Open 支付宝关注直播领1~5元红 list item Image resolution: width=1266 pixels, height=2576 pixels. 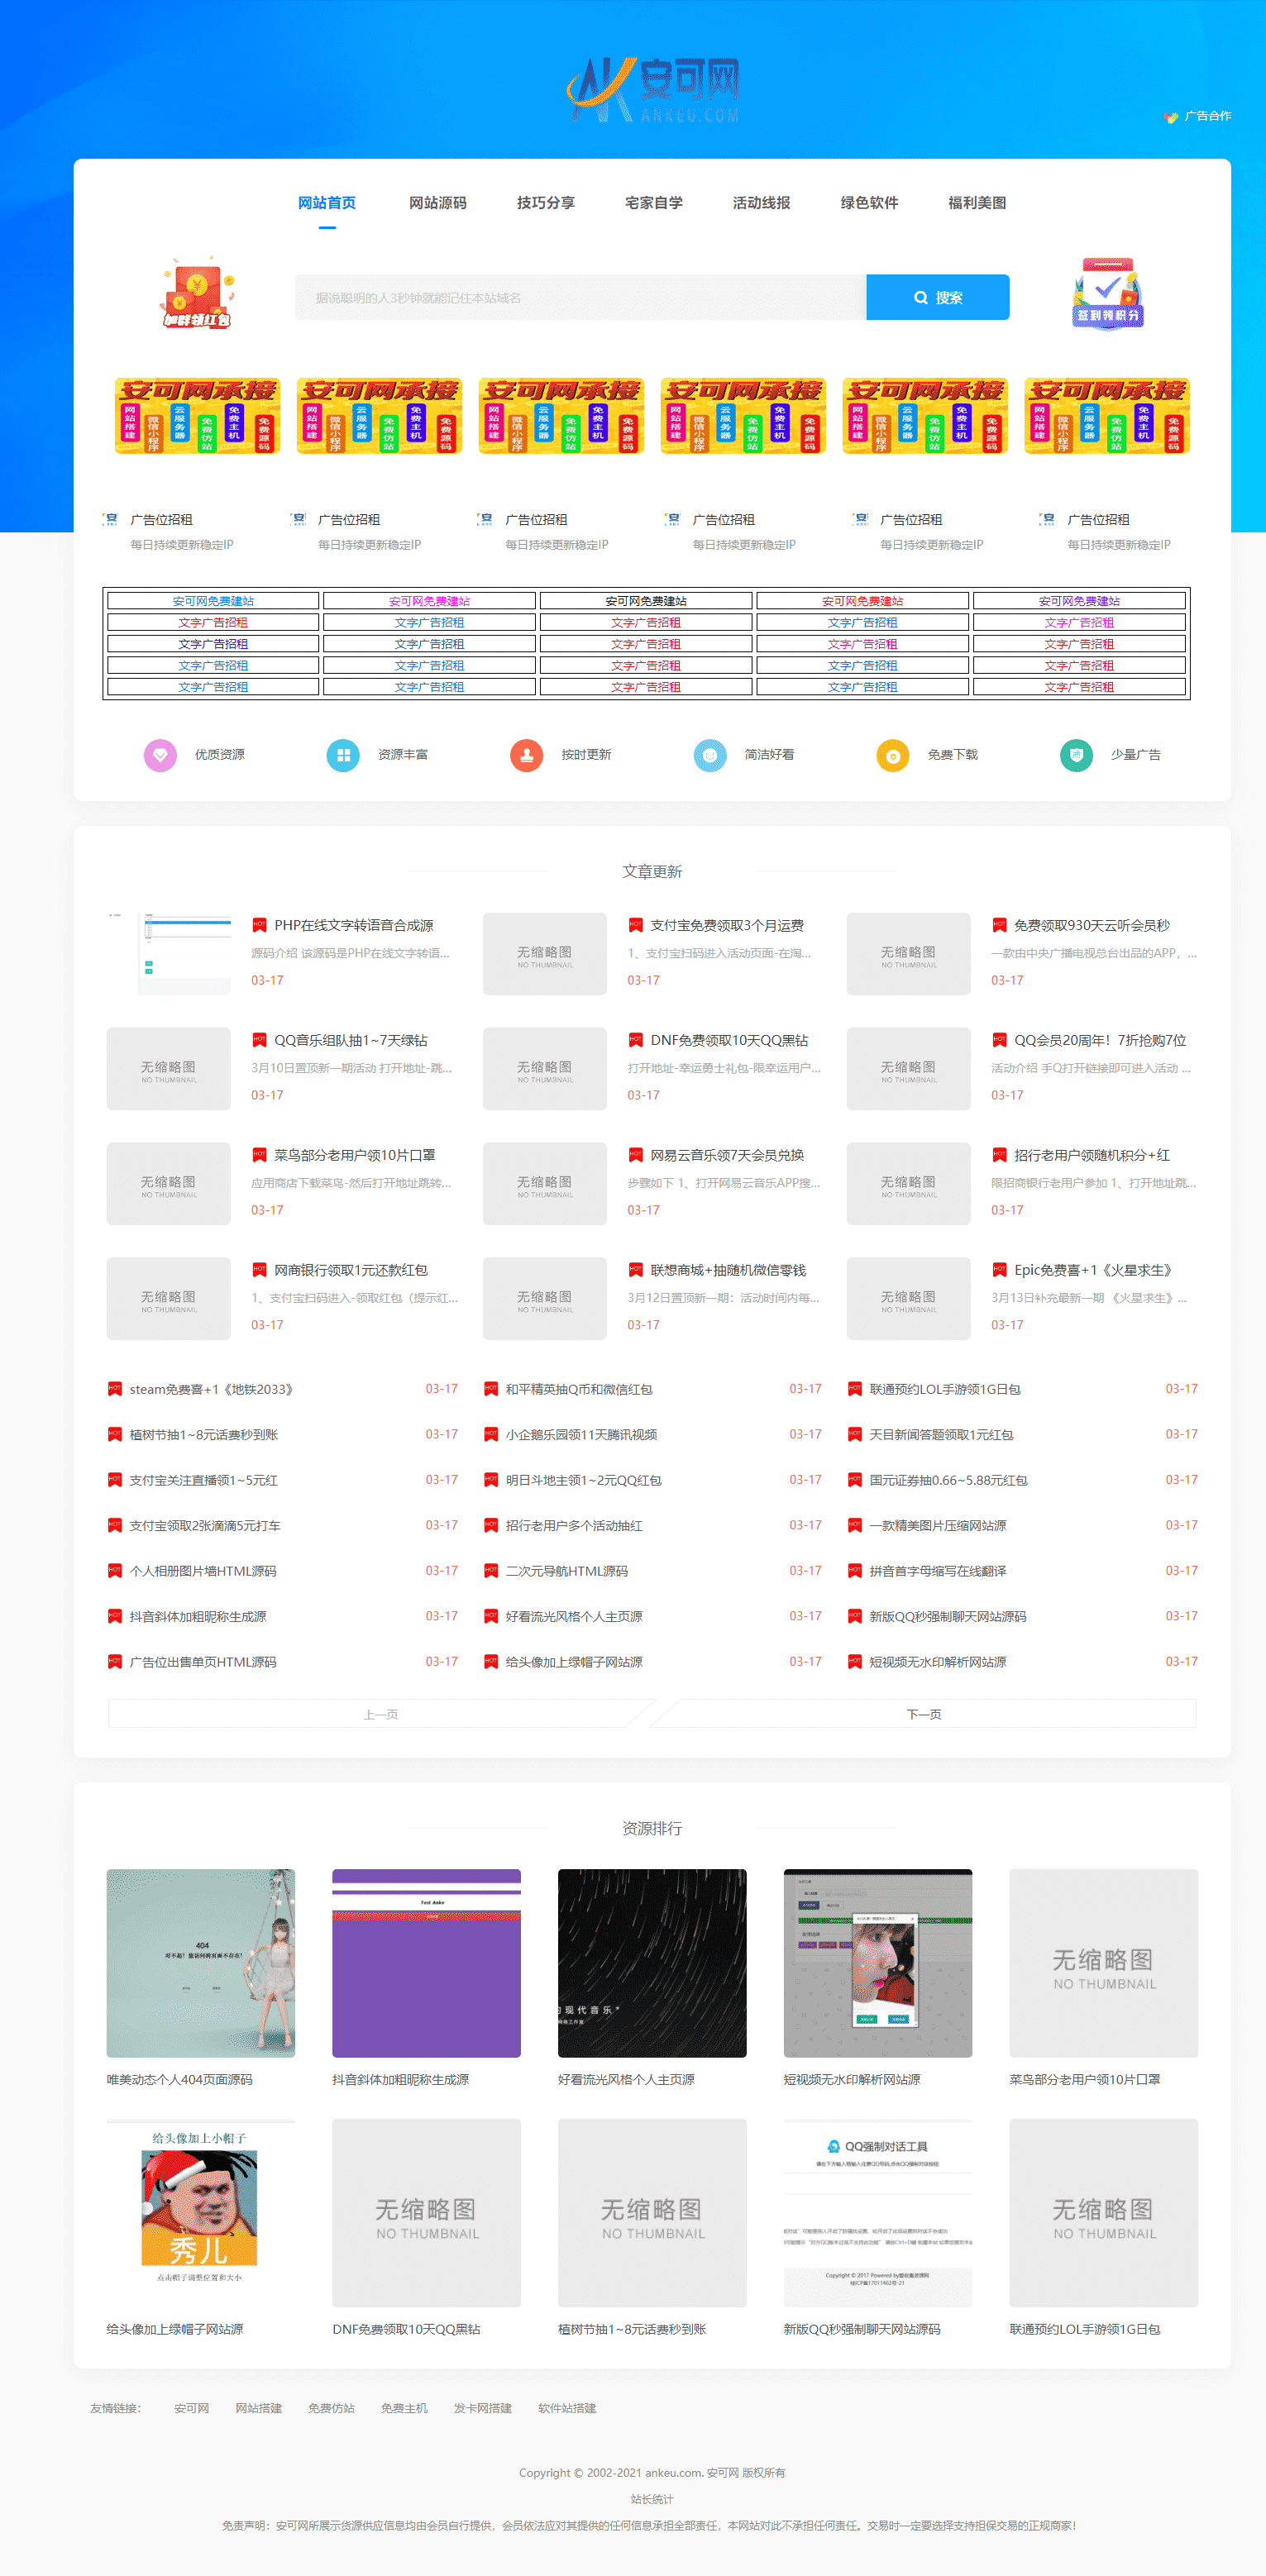coord(204,1480)
